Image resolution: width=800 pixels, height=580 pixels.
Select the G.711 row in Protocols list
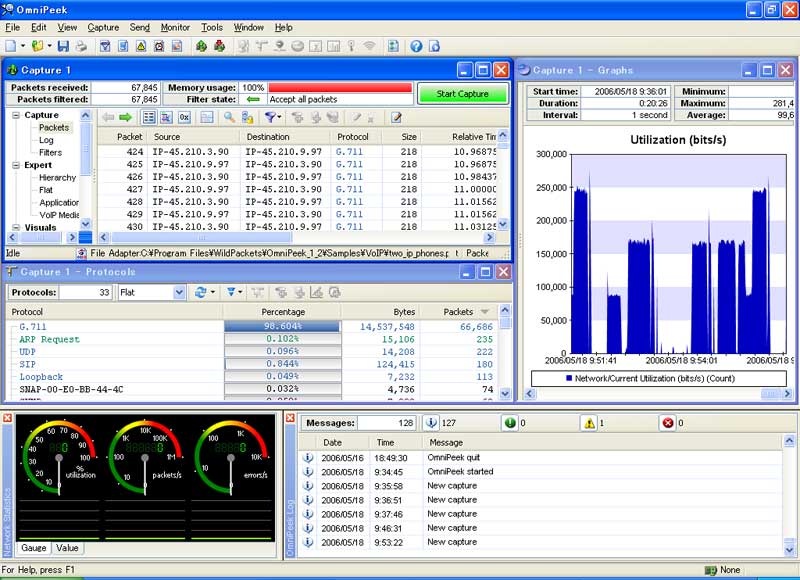253,326
